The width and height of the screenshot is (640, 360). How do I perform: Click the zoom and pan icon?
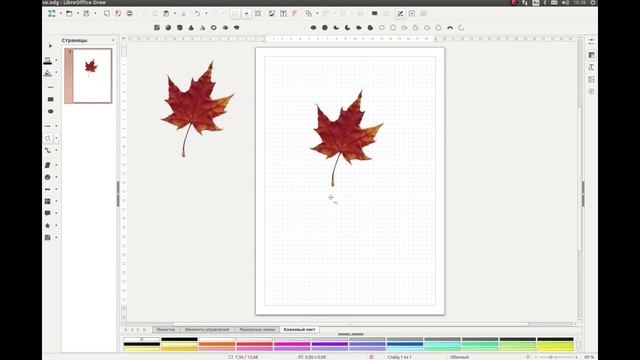pos(258,13)
